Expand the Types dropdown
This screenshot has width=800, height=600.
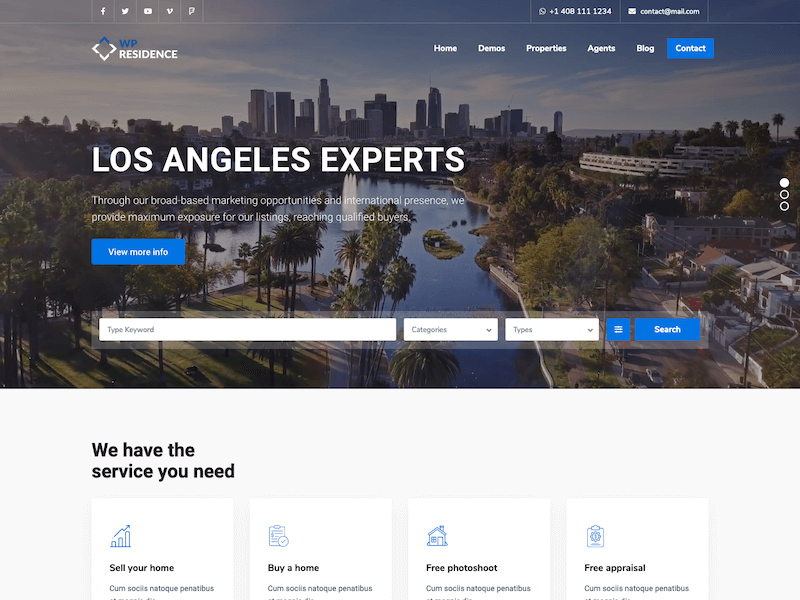click(x=551, y=329)
